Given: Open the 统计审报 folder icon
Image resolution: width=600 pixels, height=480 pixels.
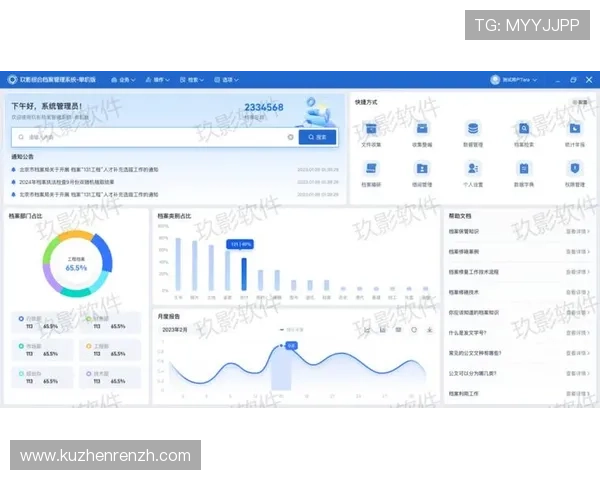Looking at the screenshot, I should click(573, 129).
